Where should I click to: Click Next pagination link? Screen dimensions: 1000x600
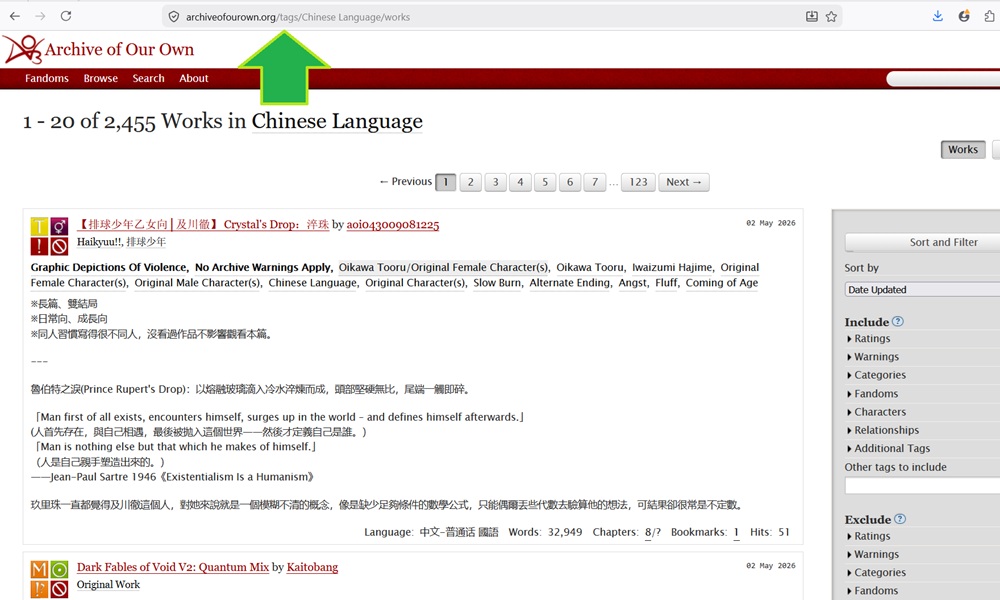point(684,182)
